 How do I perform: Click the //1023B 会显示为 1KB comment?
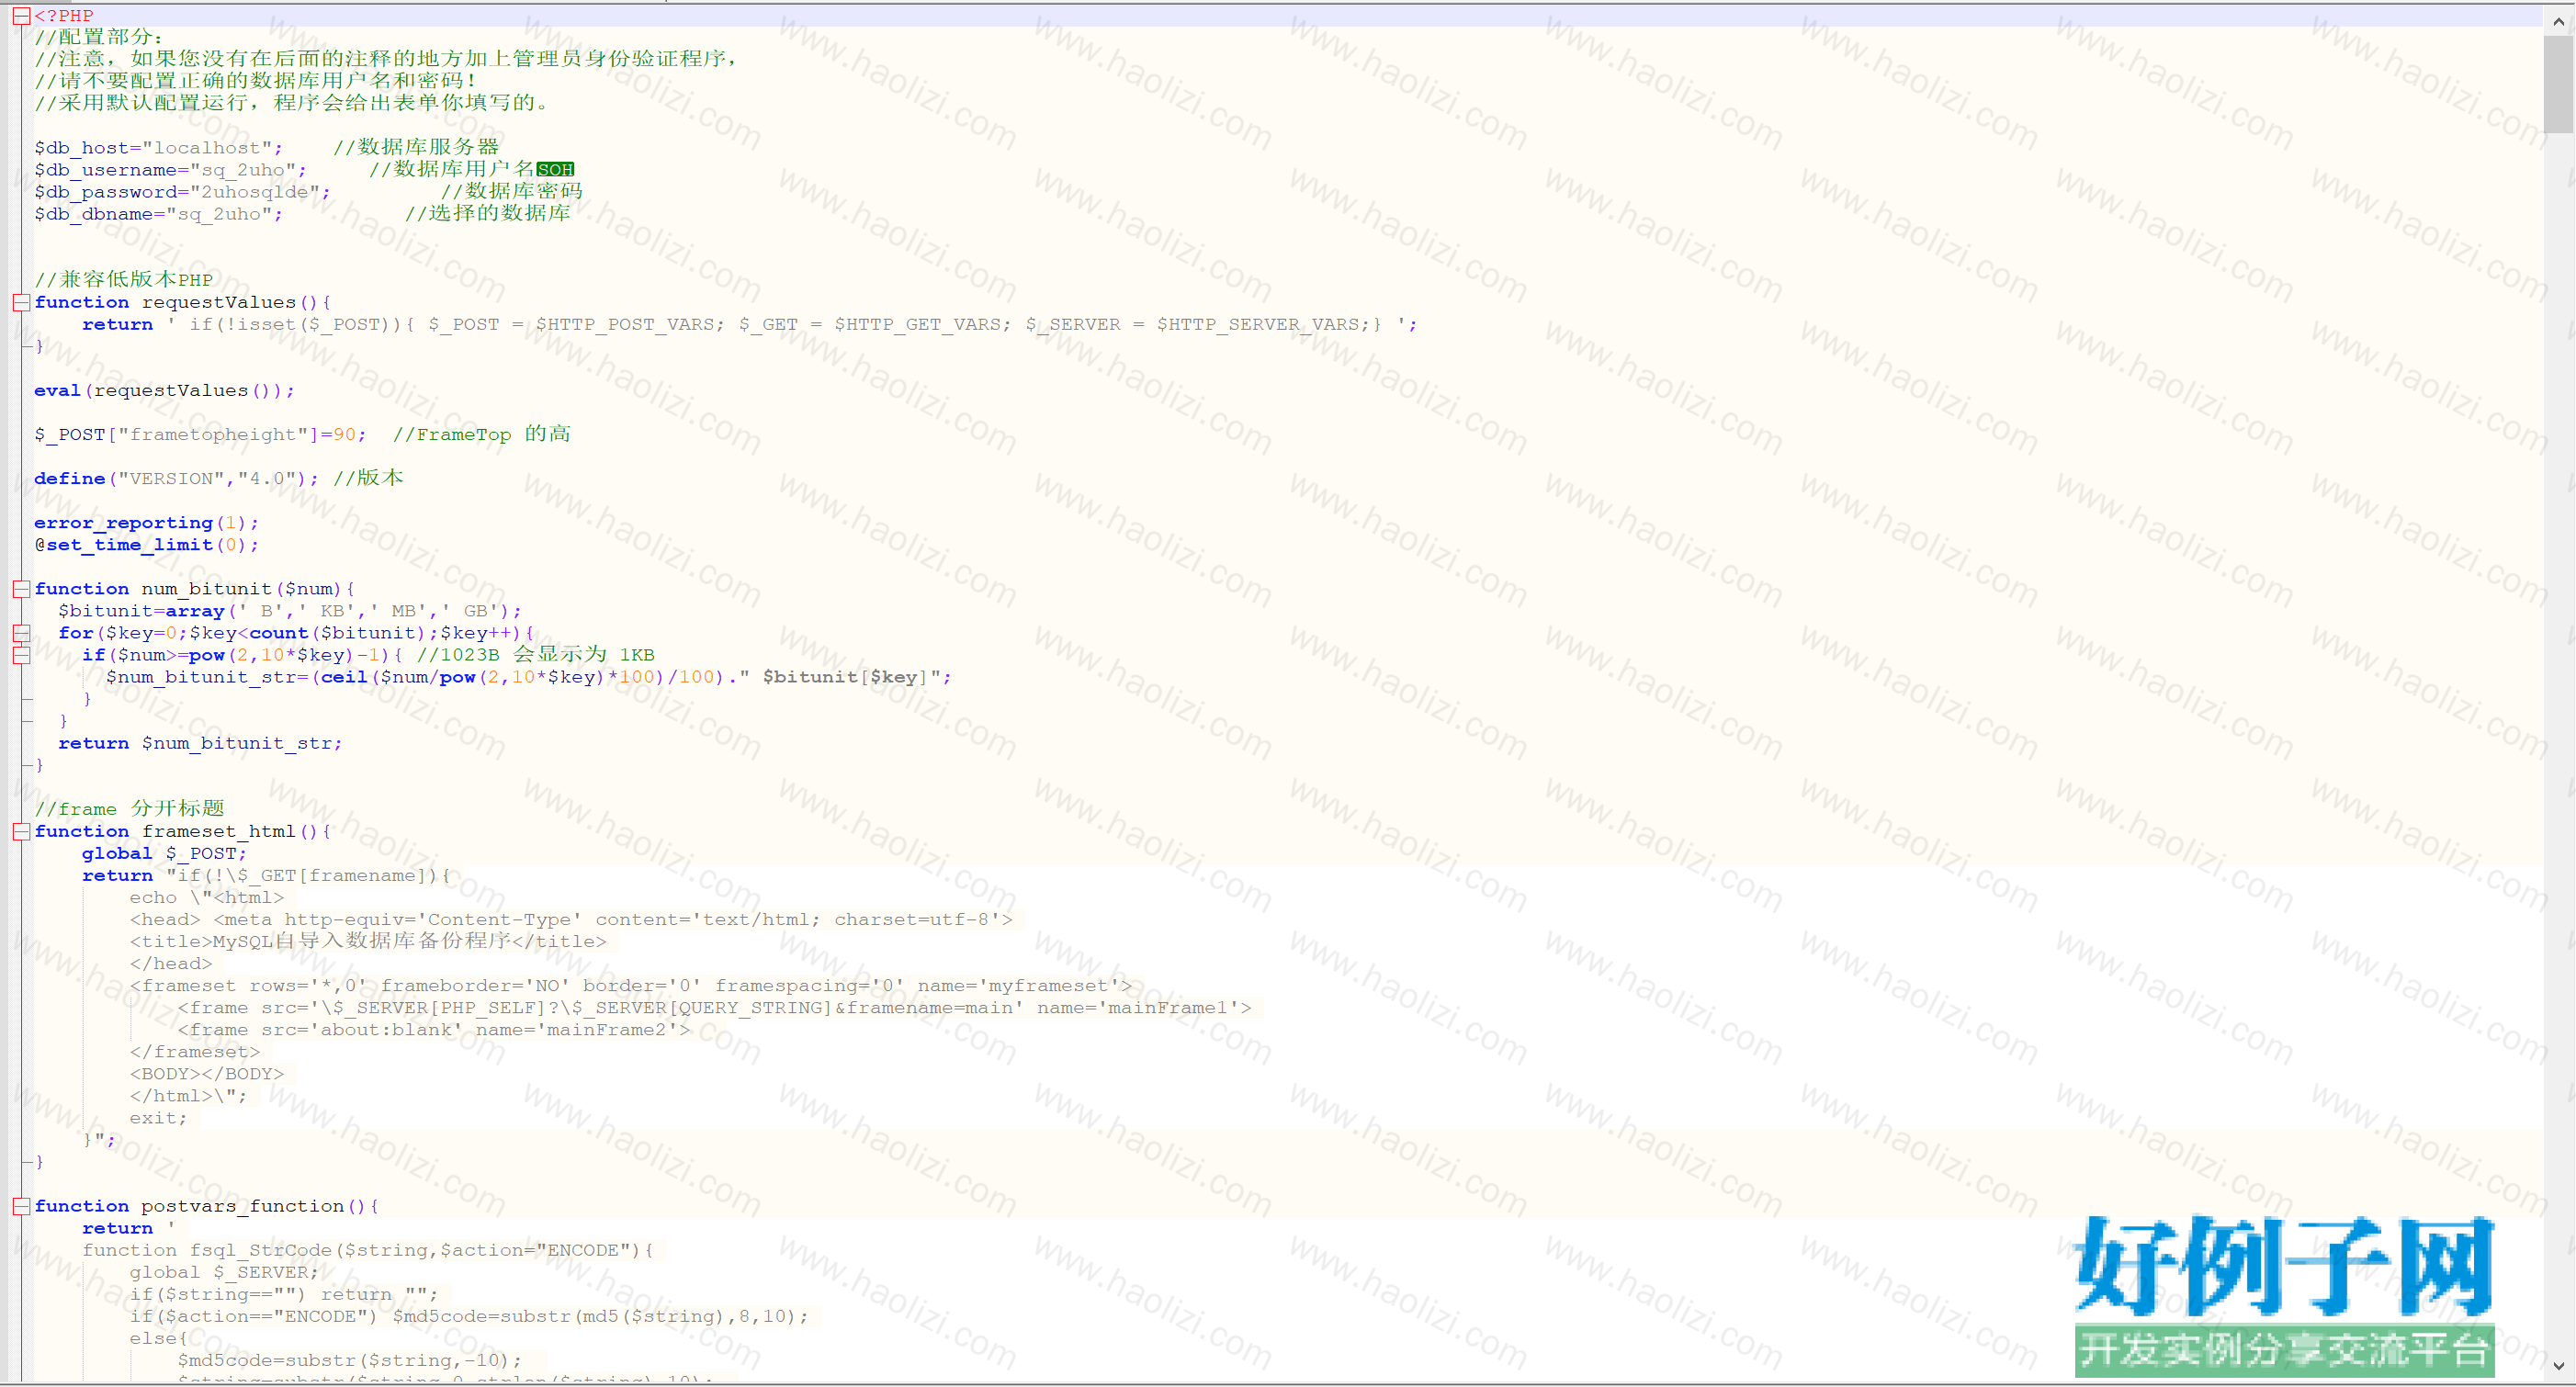coord(535,655)
